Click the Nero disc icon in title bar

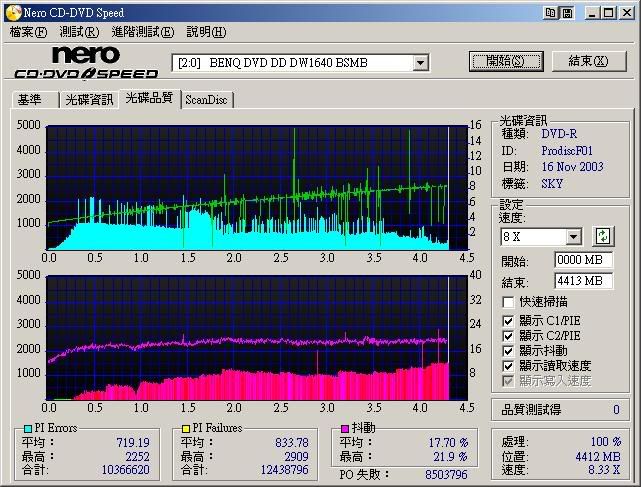coord(13,13)
